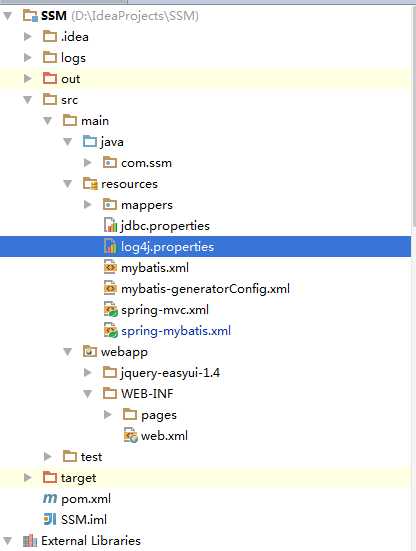Click the SSM.iml module file icon
This screenshot has height=551, width=416.
50,519
